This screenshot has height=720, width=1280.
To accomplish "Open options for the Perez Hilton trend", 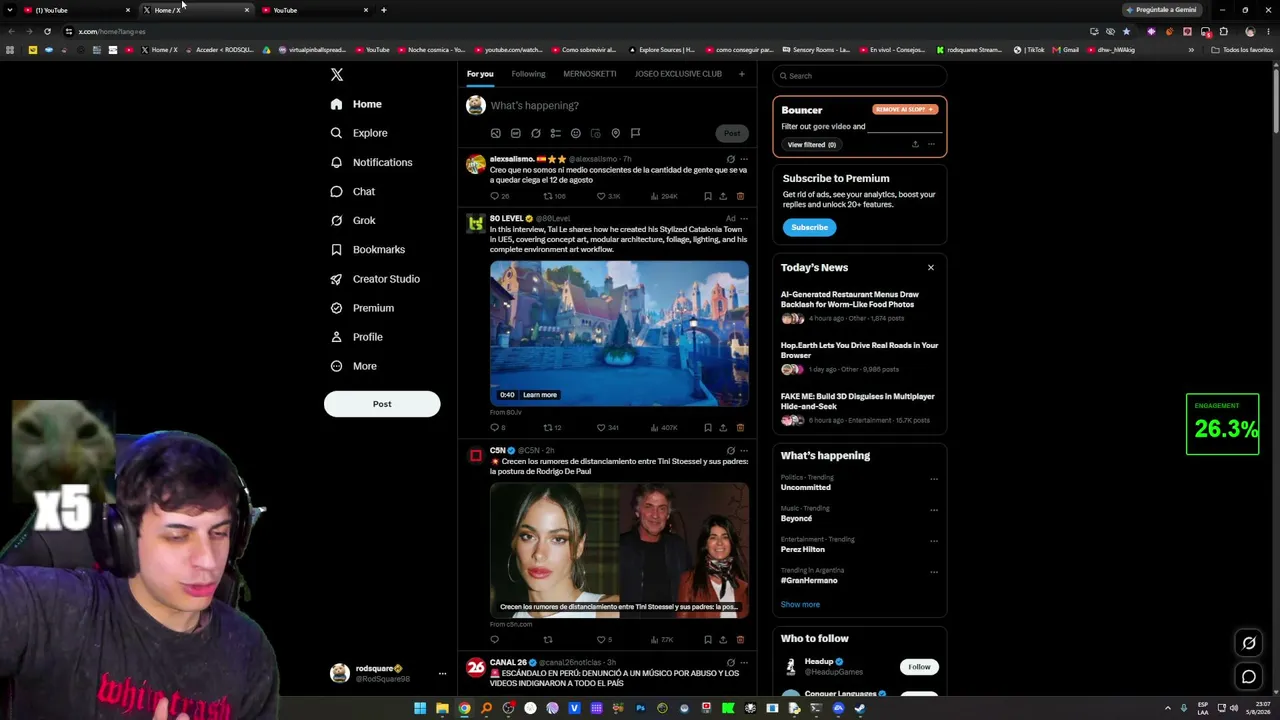I will point(934,541).
